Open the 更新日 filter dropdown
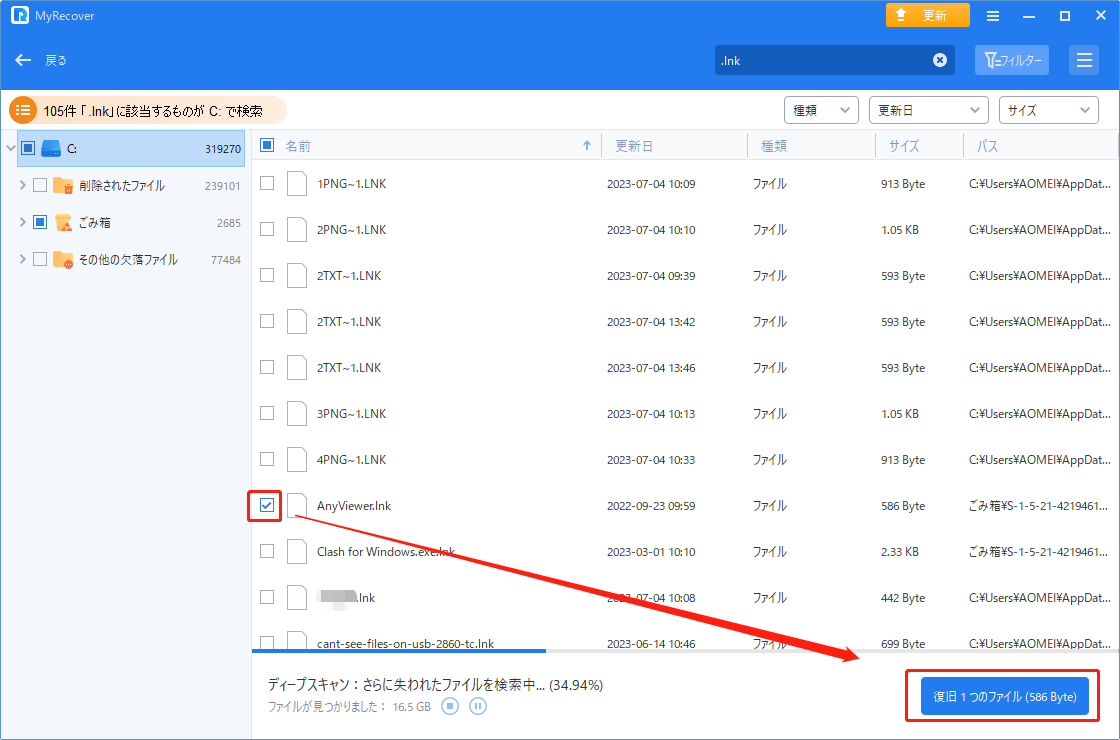 point(927,110)
